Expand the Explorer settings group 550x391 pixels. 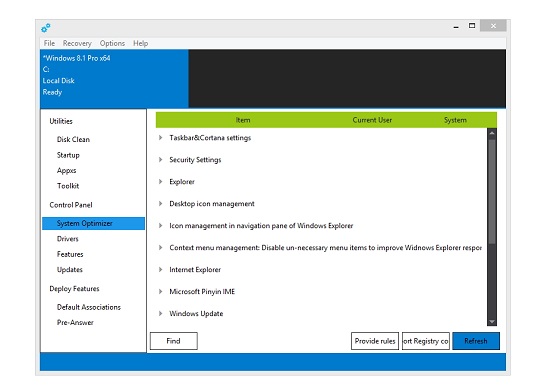tap(160, 182)
